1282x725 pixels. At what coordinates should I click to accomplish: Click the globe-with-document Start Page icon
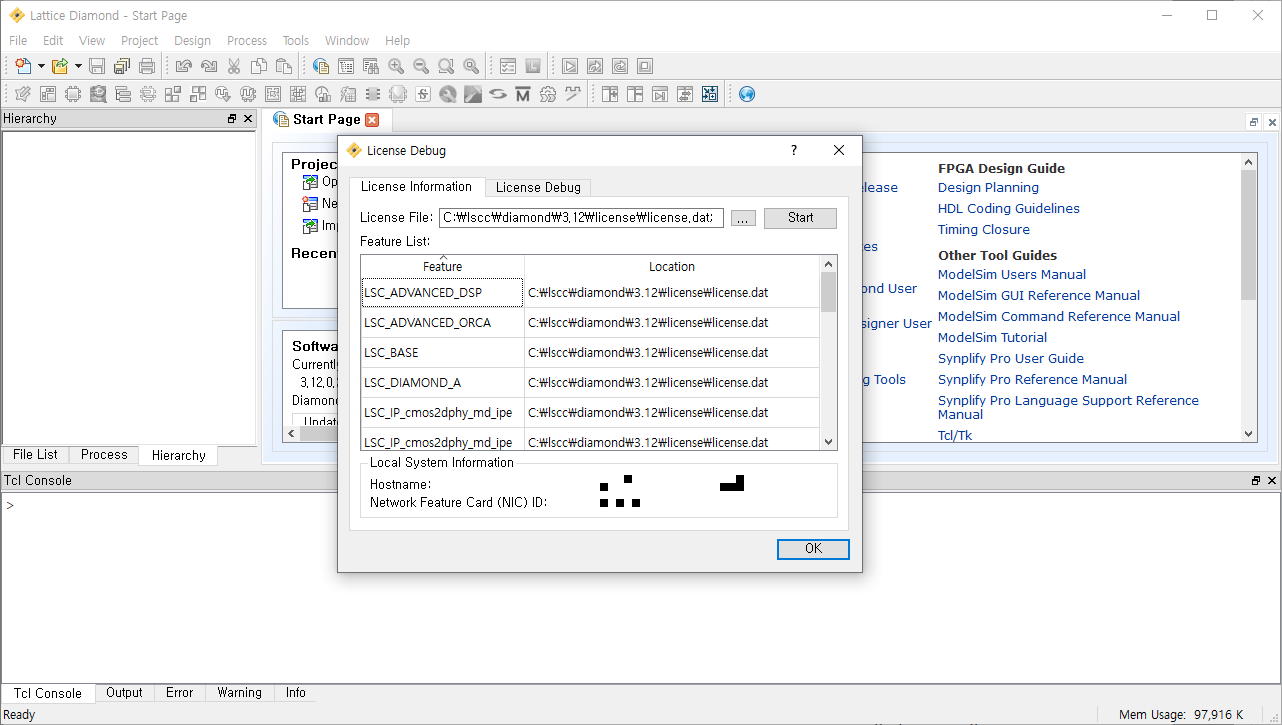pos(321,66)
